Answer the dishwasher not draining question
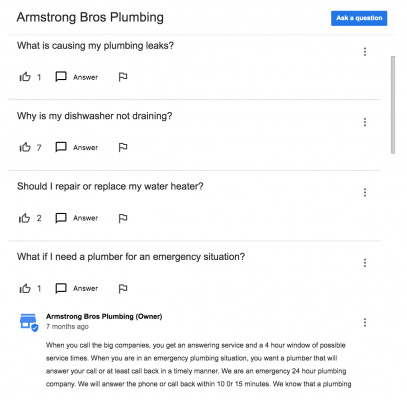Viewport: 407px width, 400px height. [x=77, y=147]
